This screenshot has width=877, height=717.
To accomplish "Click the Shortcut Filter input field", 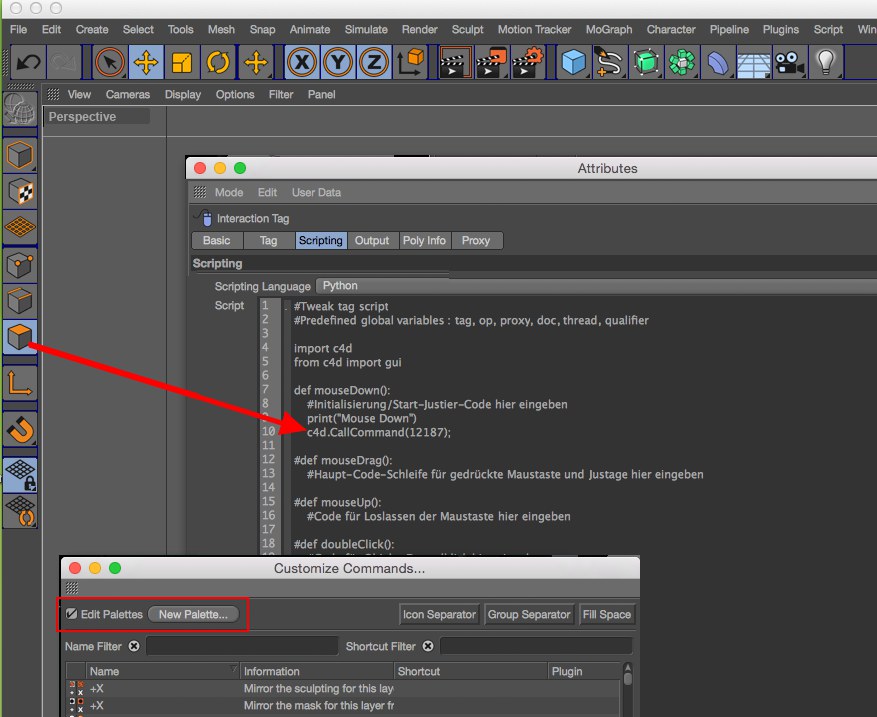I will coord(536,646).
